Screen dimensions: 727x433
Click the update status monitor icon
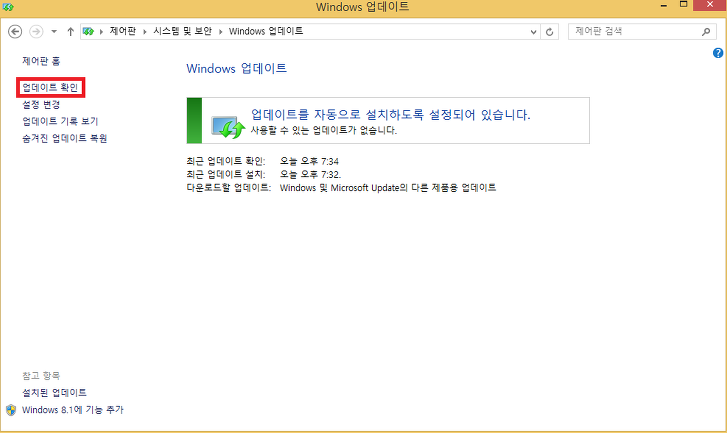(x=227, y=127)
